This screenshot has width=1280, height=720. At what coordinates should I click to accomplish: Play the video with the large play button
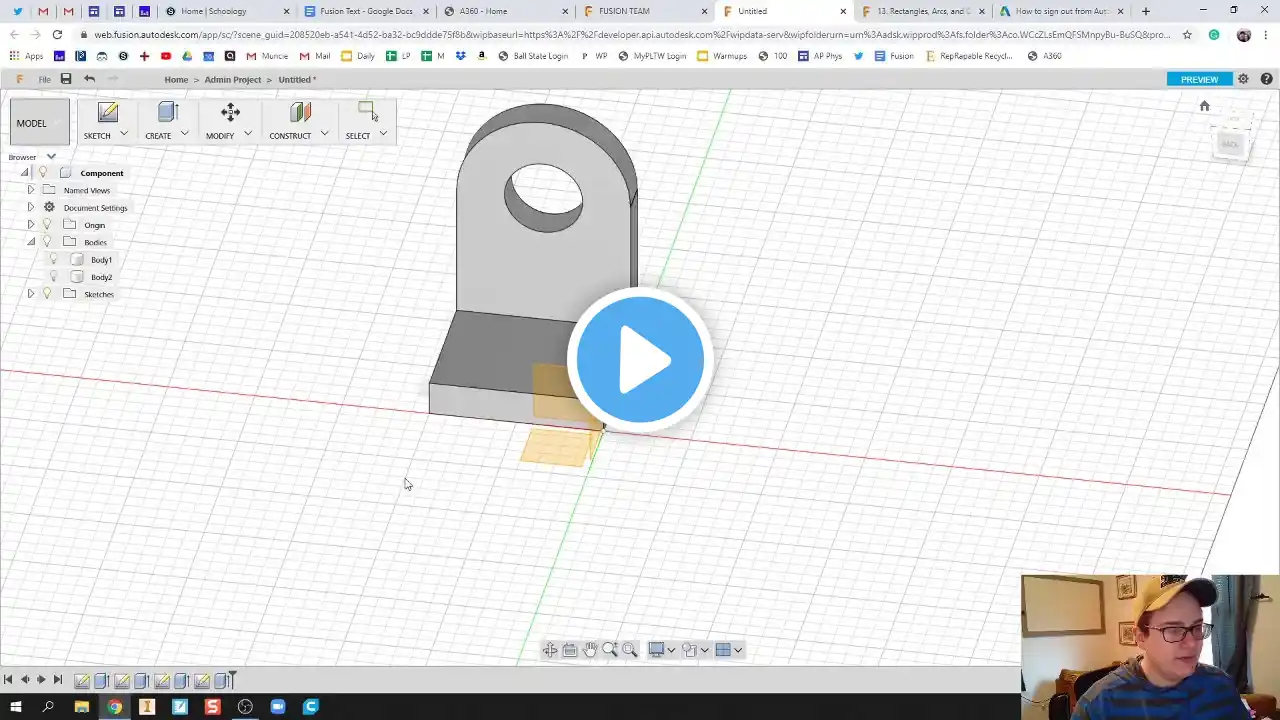pyautogui.click(x=640, y=359)
